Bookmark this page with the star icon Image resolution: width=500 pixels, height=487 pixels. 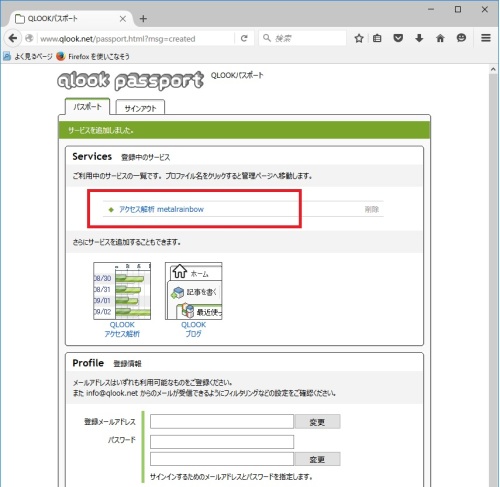coord(359,38)
